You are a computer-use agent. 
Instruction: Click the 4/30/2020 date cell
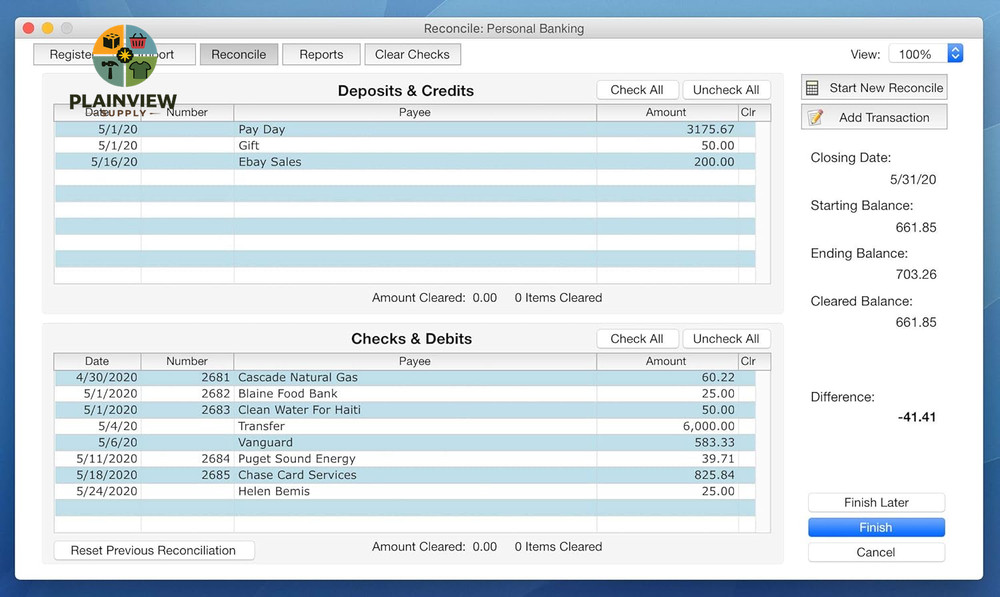tap(107, 378)
